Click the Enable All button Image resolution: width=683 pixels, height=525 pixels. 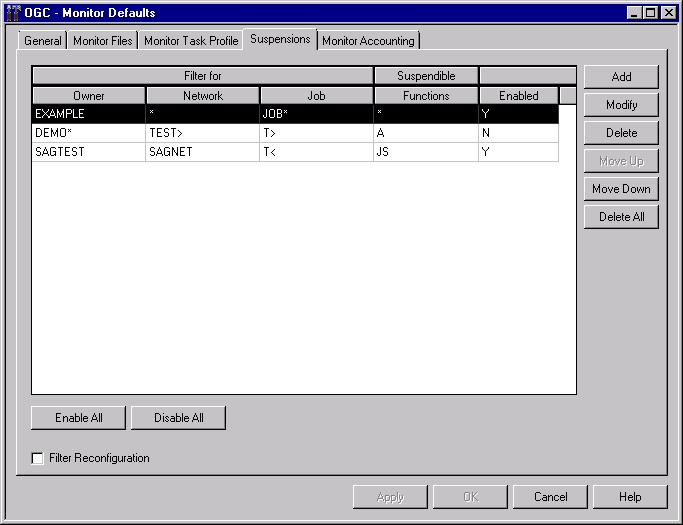78,418
